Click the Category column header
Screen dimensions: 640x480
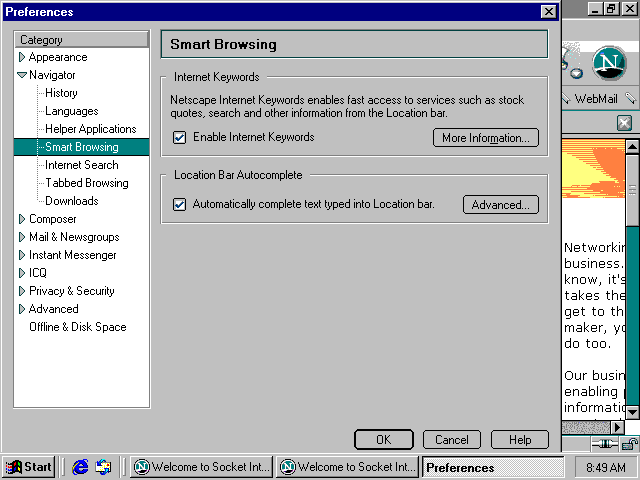82,40
